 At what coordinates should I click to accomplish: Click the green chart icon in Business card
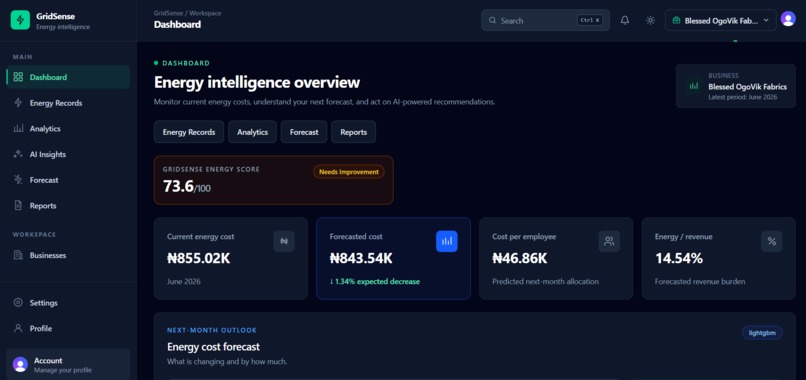tap(694, 86)
